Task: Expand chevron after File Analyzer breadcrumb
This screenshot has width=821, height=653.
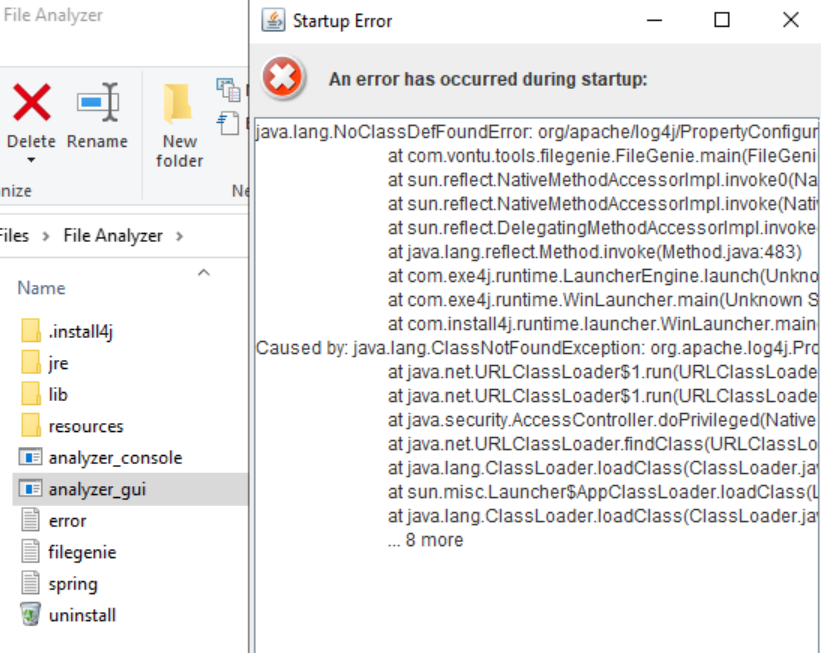Action: [x=180, y=236]
